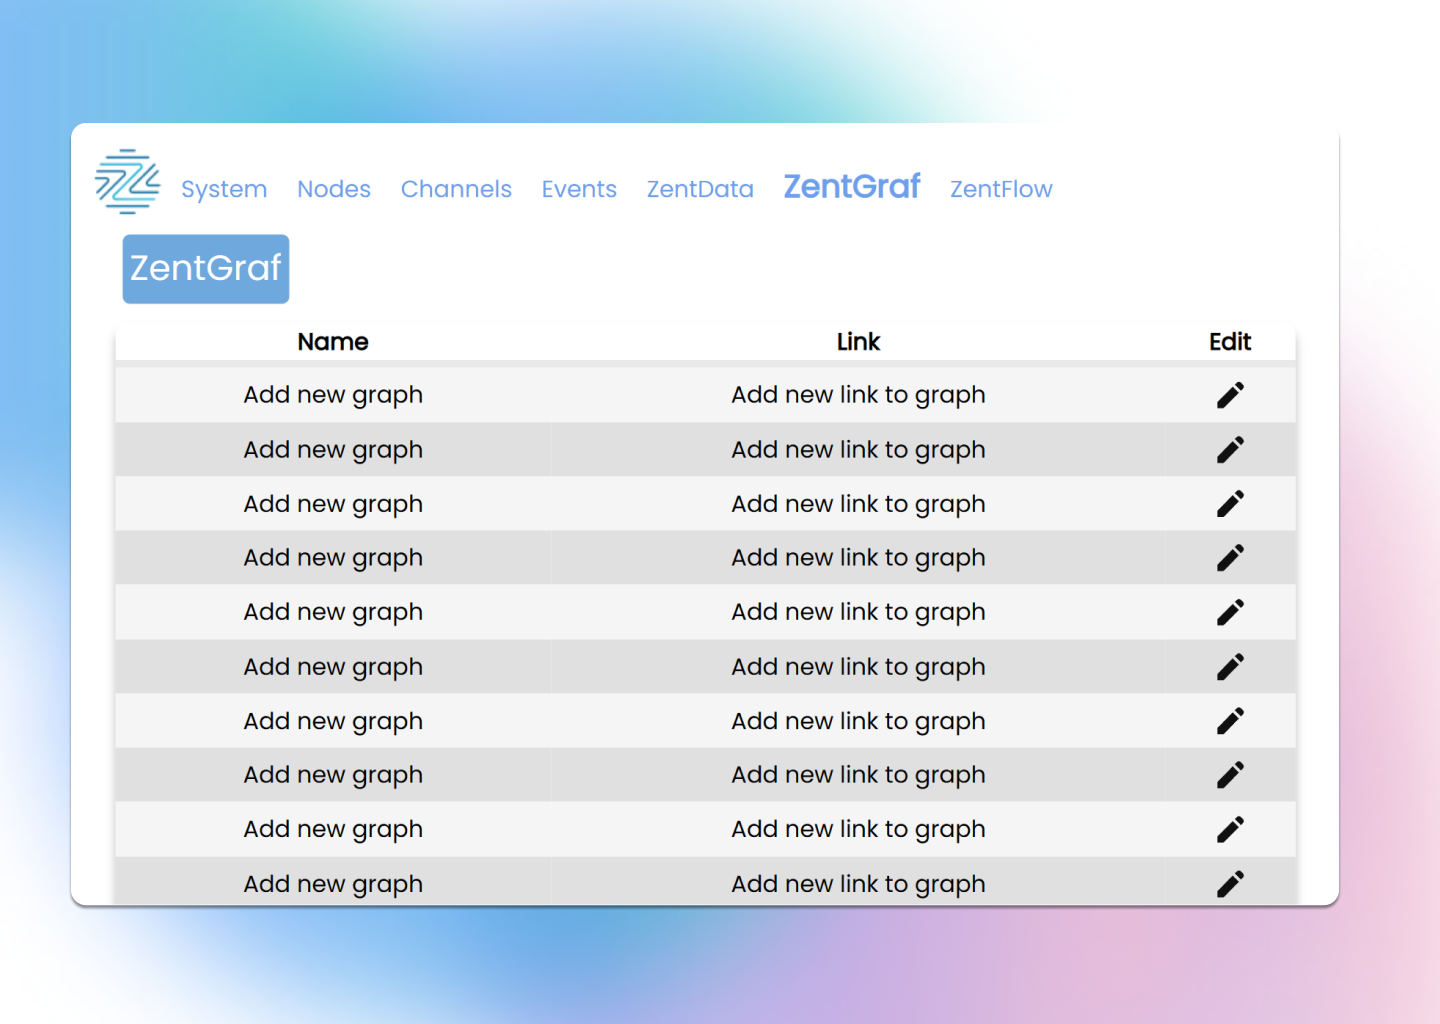This screenshot has height=1024, width=1440.
Task: Click 'Add new link to graph' seventh row
Action: coord(858,722)
